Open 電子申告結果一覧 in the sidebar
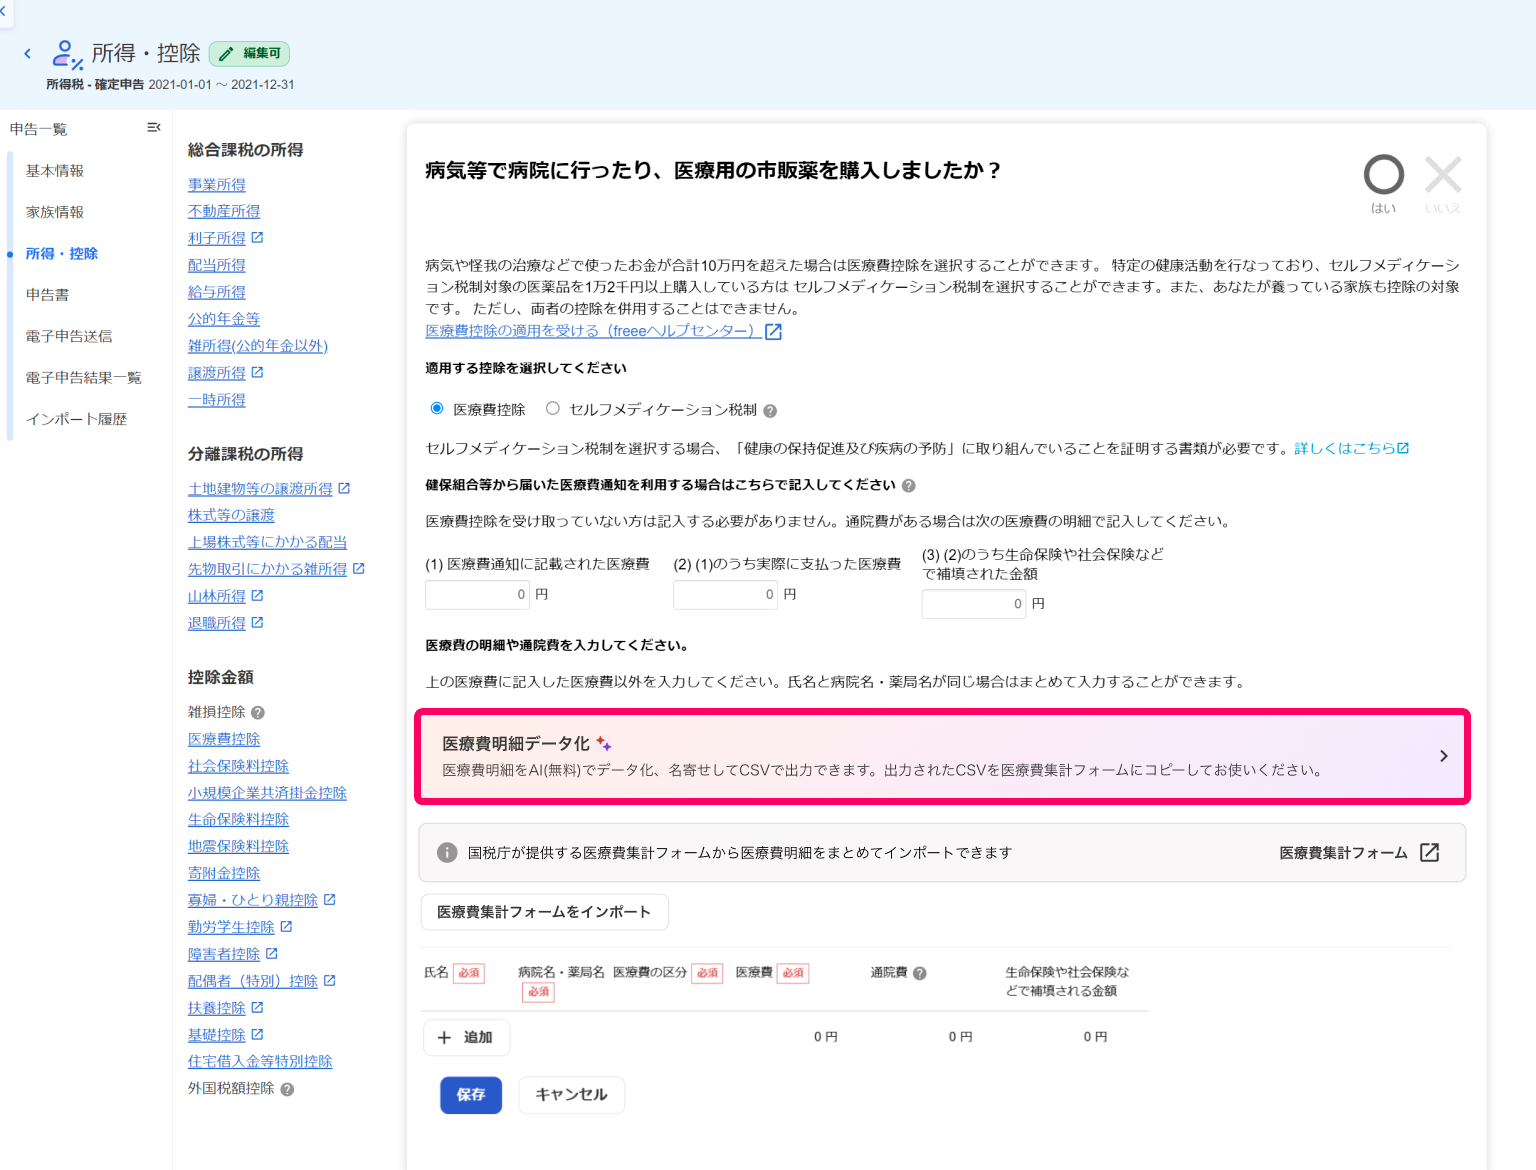Viewport: 1536px width, 1170px height. pyautogui.click(x=84, y=378)
